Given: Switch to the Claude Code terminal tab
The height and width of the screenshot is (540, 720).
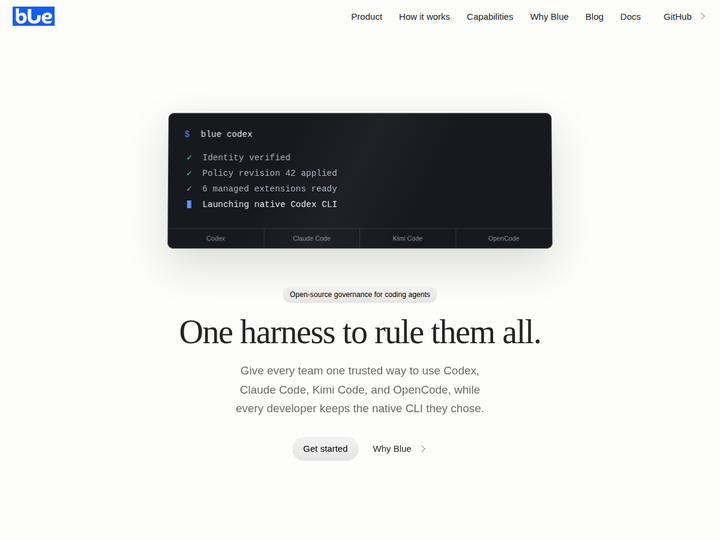Looking at the screenshot, I should pyautogui.click(x=311, y=238).
